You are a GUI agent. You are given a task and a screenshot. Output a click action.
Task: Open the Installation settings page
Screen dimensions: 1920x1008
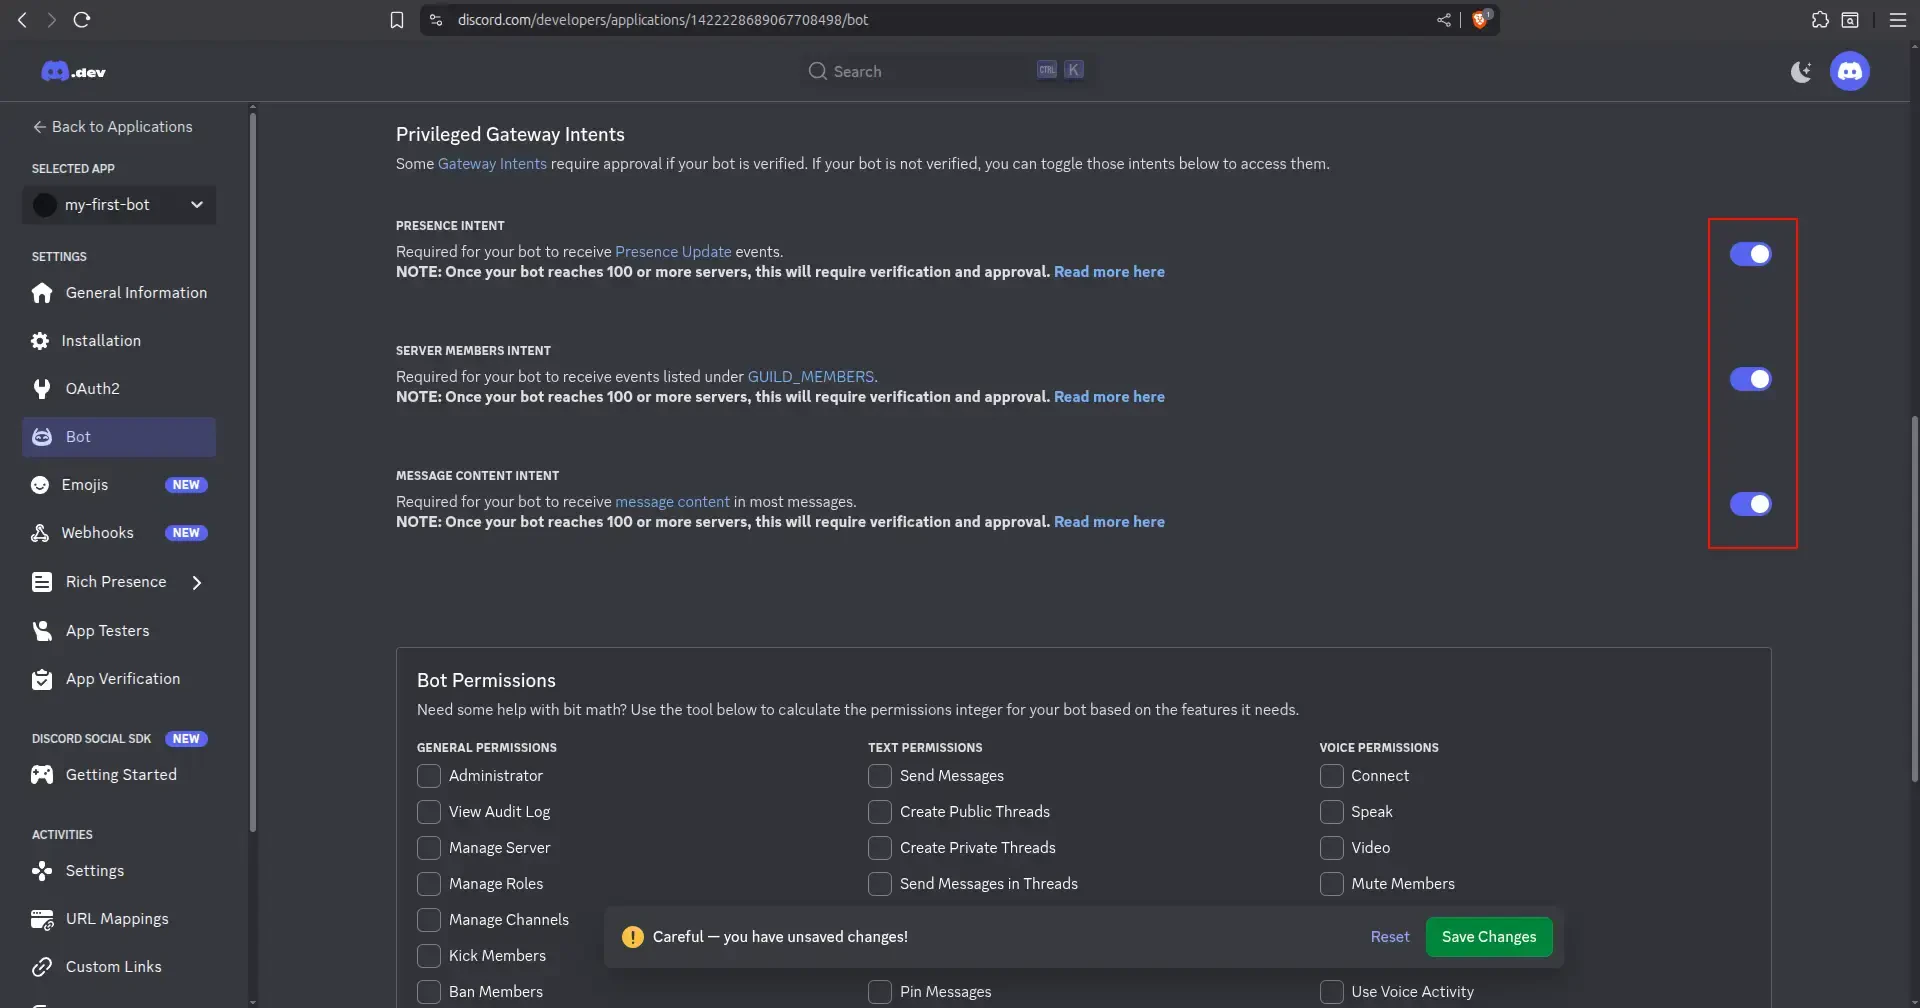100,341
